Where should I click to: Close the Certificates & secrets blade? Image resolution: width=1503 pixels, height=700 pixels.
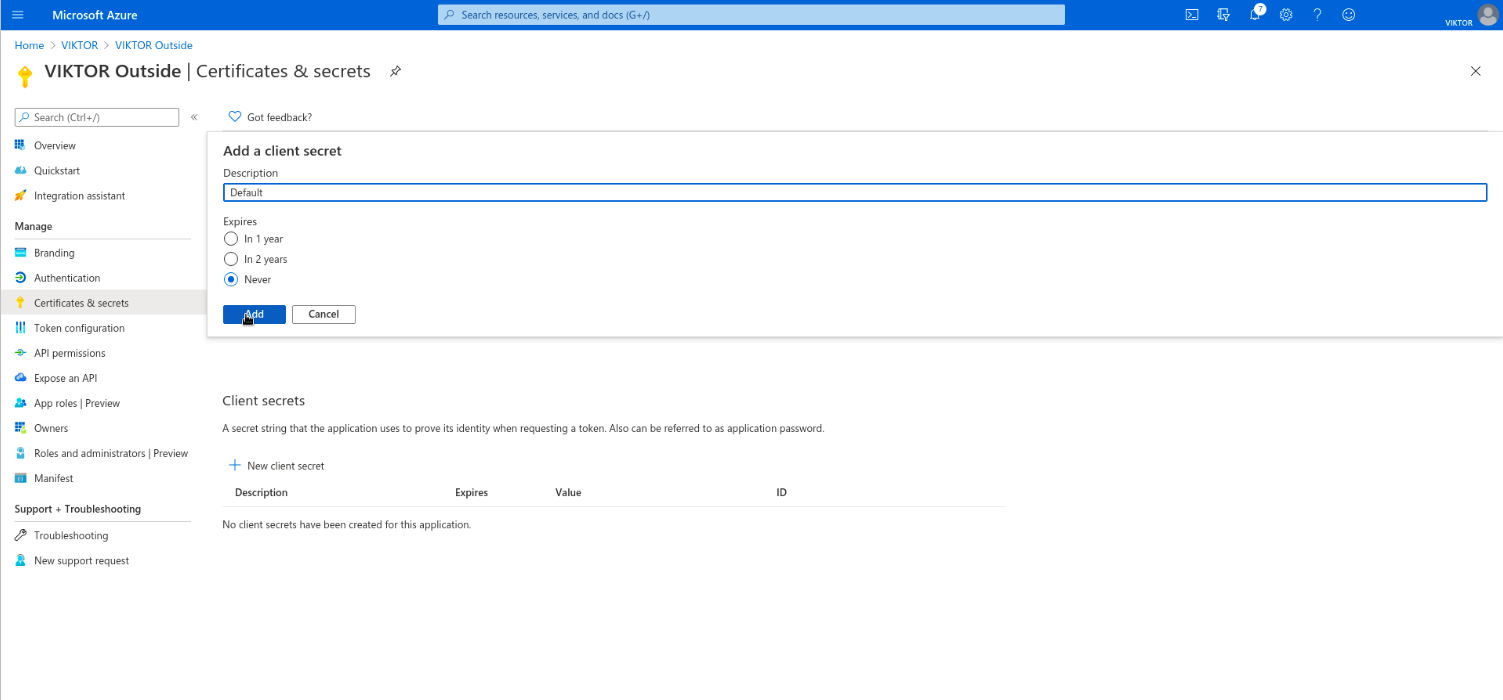tap(1475, 71)
